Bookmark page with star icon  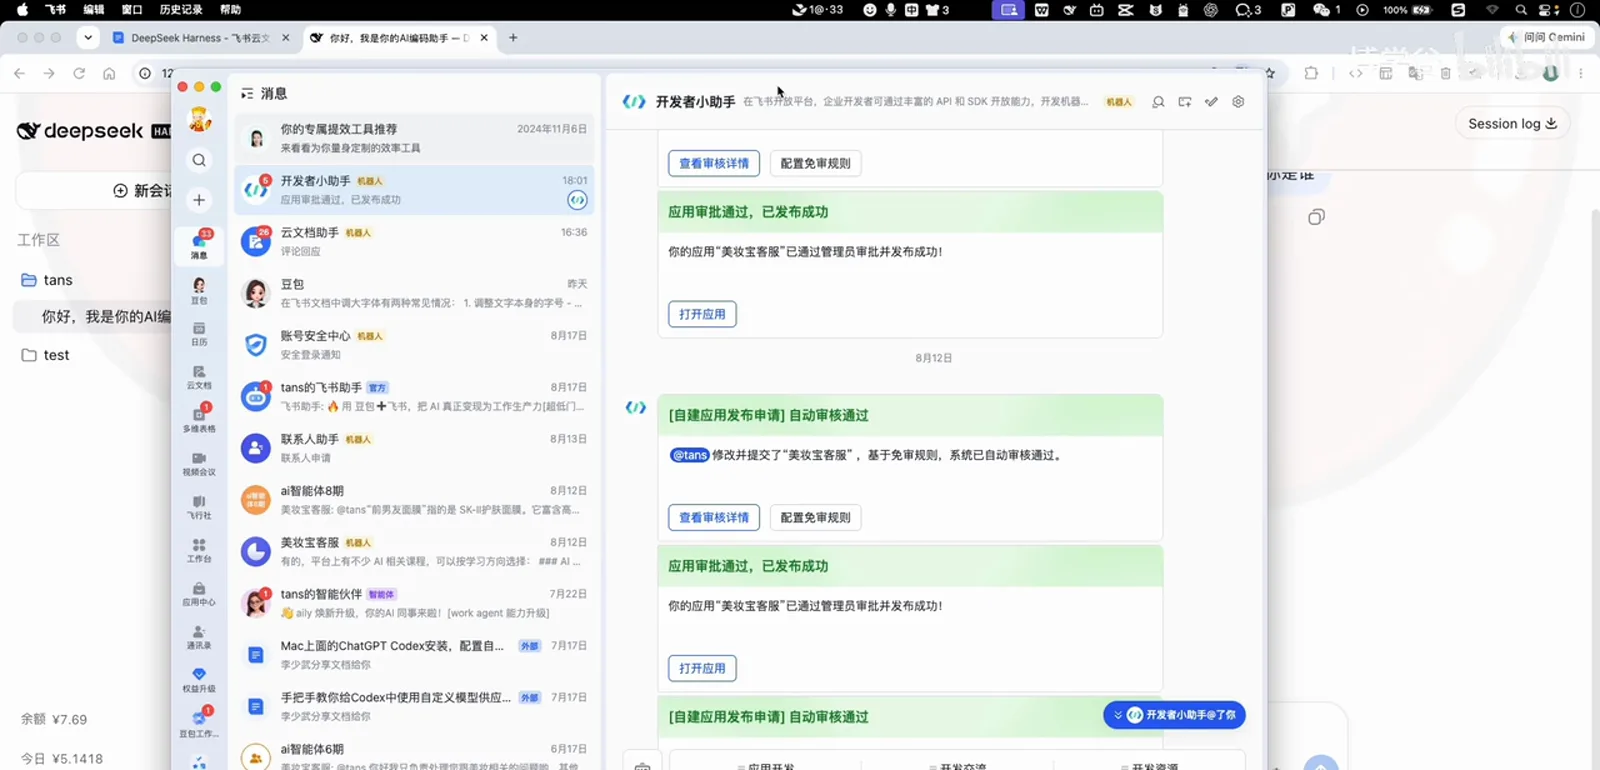pos(1270,73)
